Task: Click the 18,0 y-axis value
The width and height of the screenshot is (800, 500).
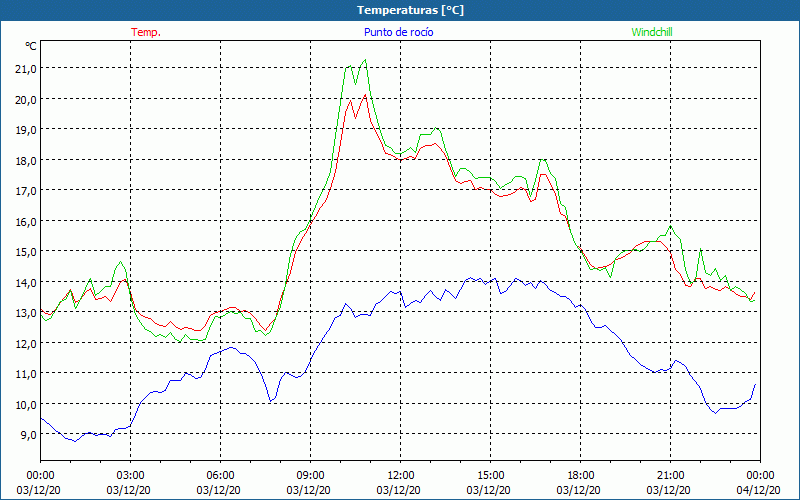Action: tap(26, 160)
